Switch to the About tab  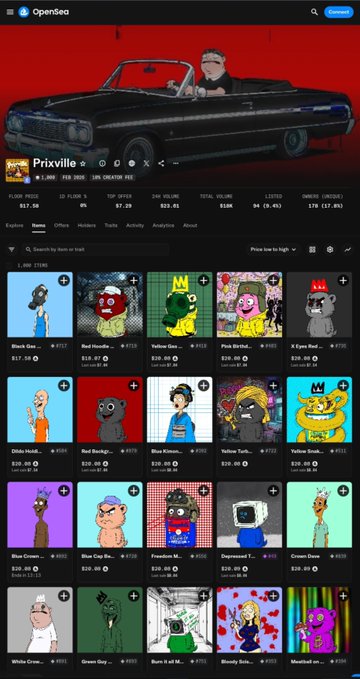(x=190, y=225)
